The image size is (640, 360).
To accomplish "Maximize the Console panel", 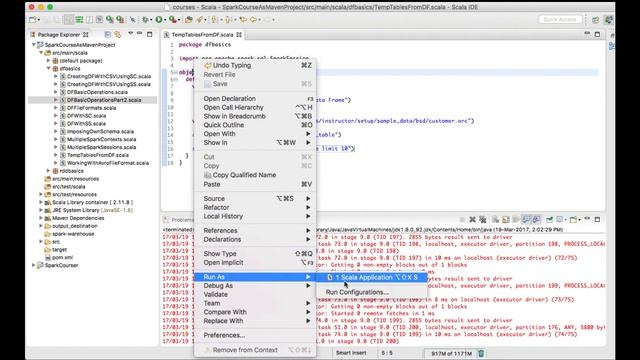I will [x=597, y=220].
